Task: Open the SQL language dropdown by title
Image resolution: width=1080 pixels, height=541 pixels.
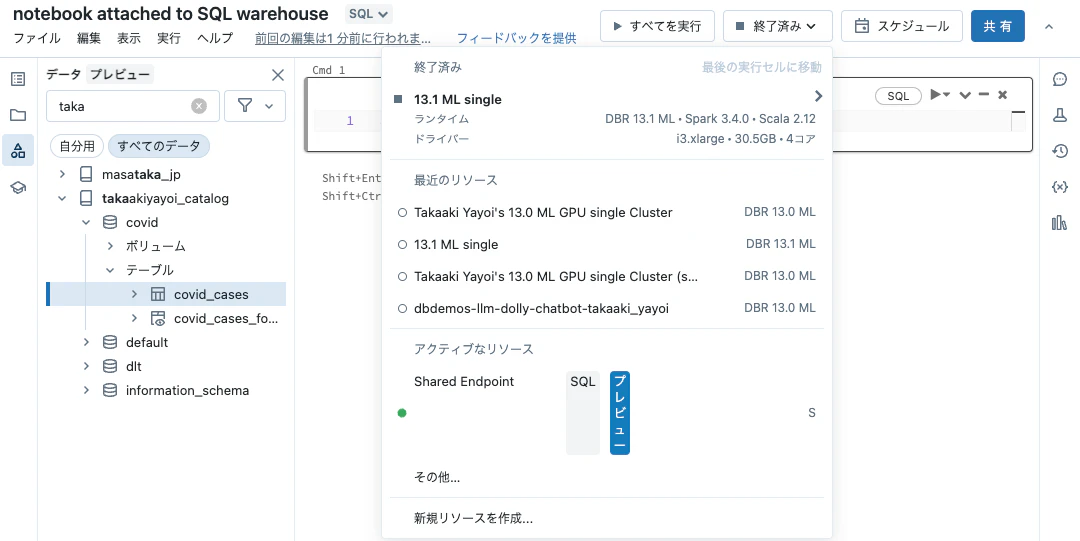Action: (x=369, y=13)
